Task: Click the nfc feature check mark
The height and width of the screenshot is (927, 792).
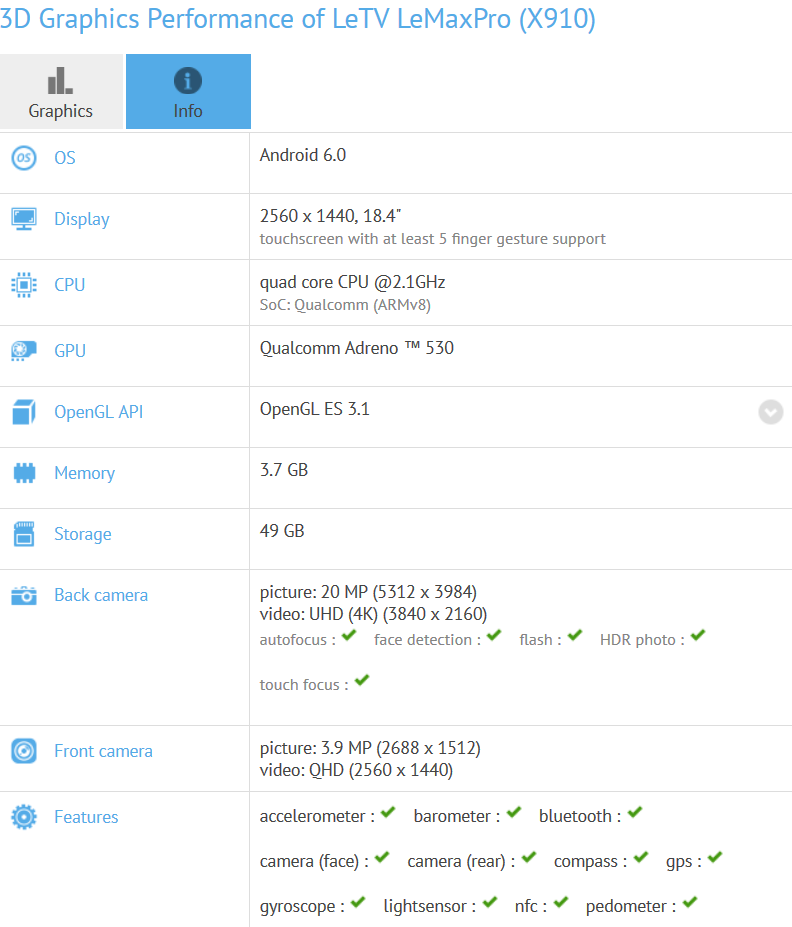Action: [x=561, y=902]
